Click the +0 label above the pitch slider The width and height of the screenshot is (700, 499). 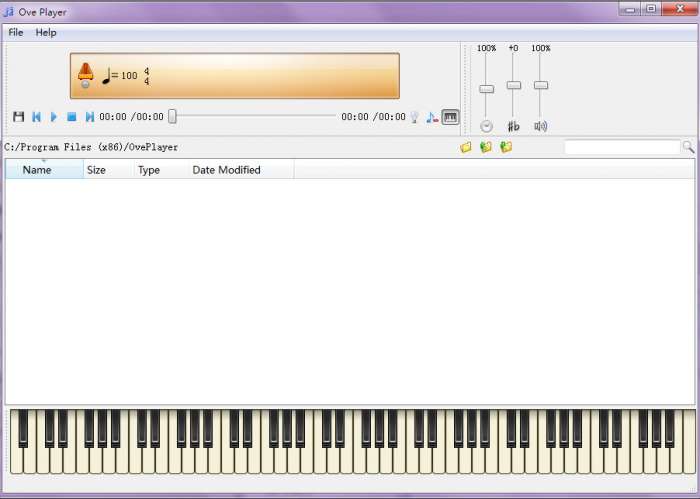pyautogui.click(x=513, y=48)
